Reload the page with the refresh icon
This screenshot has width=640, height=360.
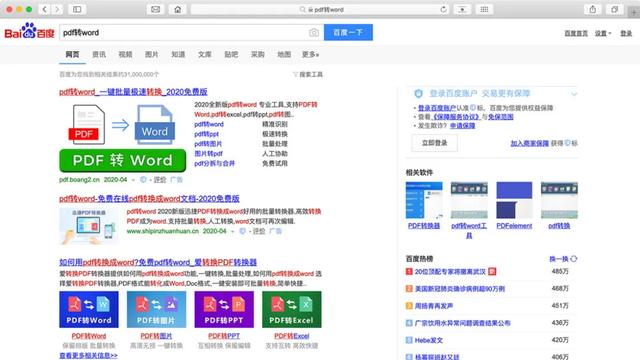coord(443,9)
